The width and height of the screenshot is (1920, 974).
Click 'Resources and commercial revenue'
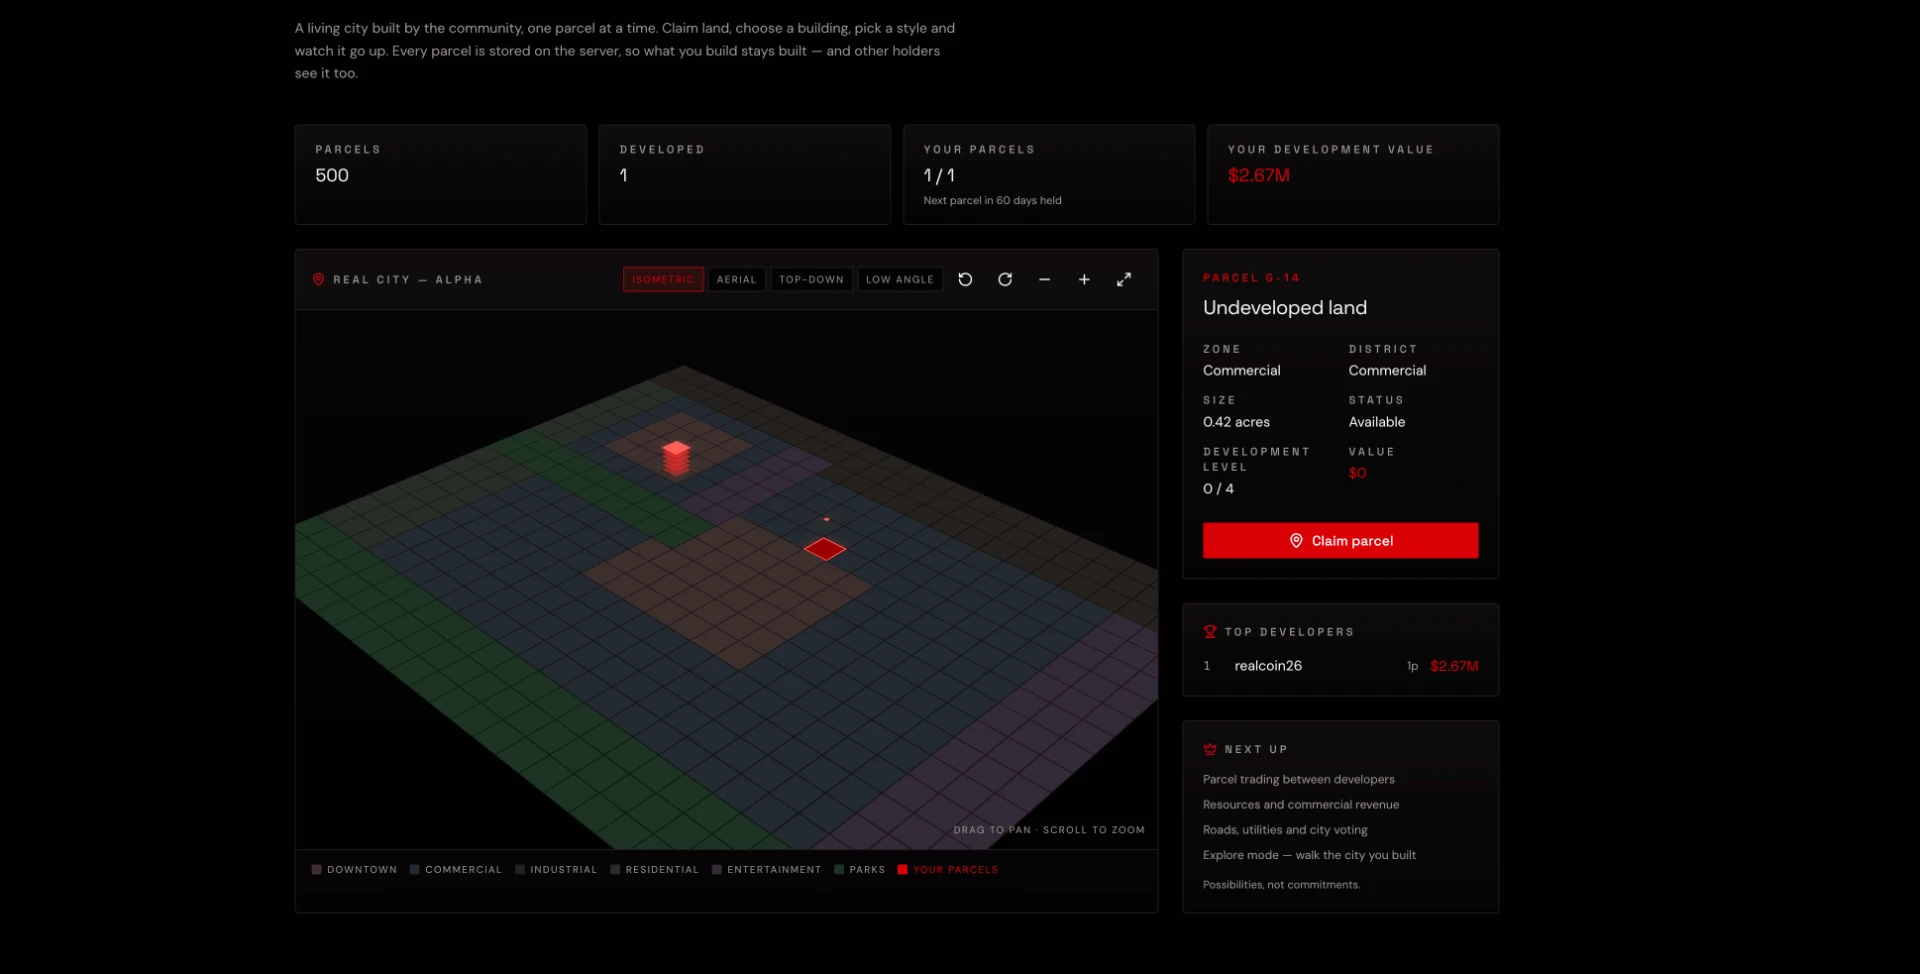[x=1300, y=805]
